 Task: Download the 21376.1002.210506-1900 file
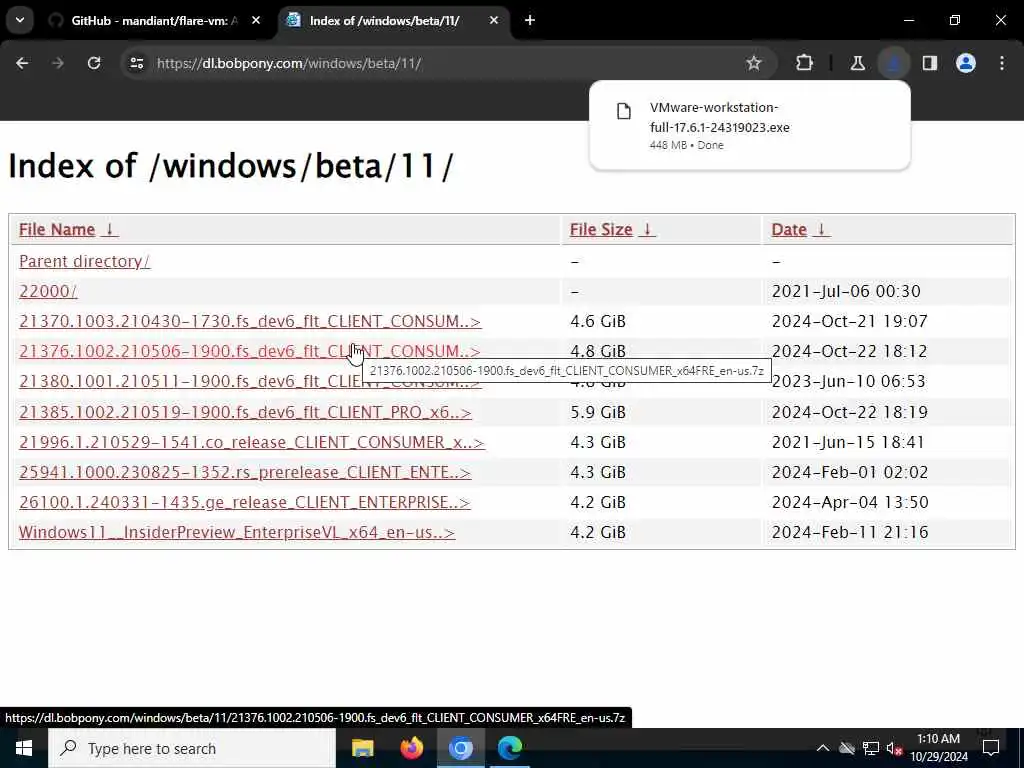click(250, 351)
